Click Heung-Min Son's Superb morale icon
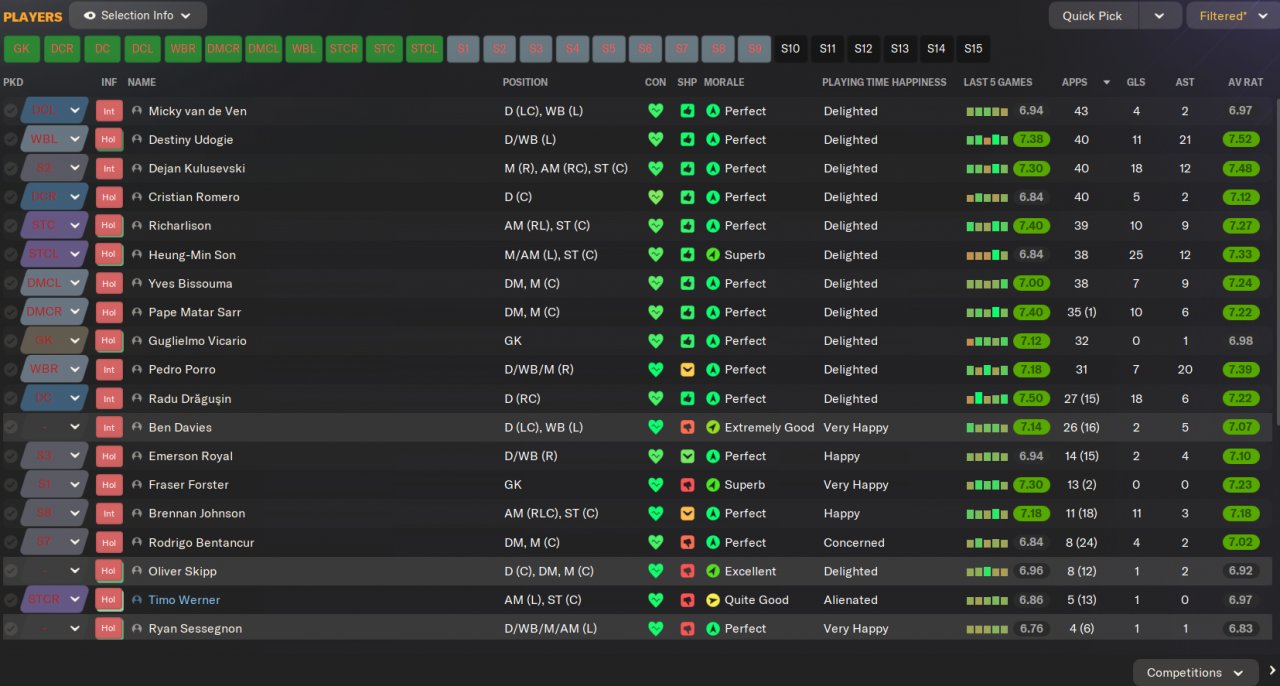1280x686 pixels. coord(713,255)
